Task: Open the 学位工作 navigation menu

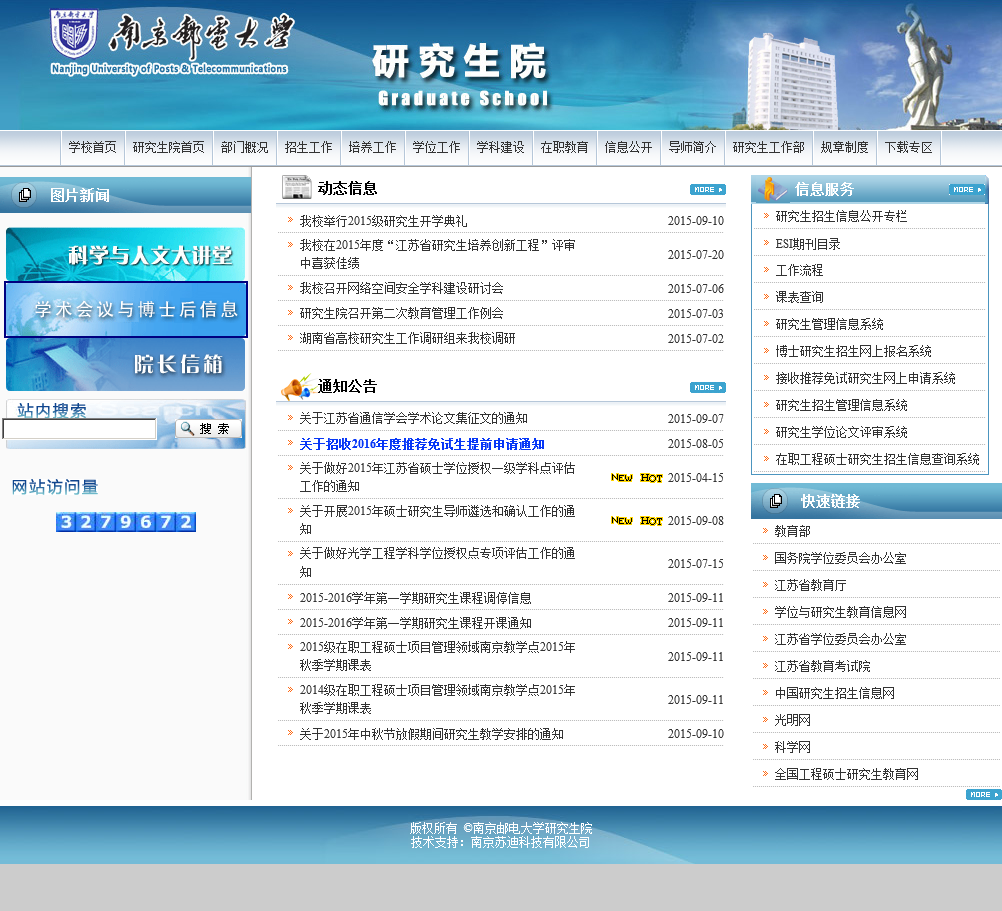Action: (x=436, y=148)
